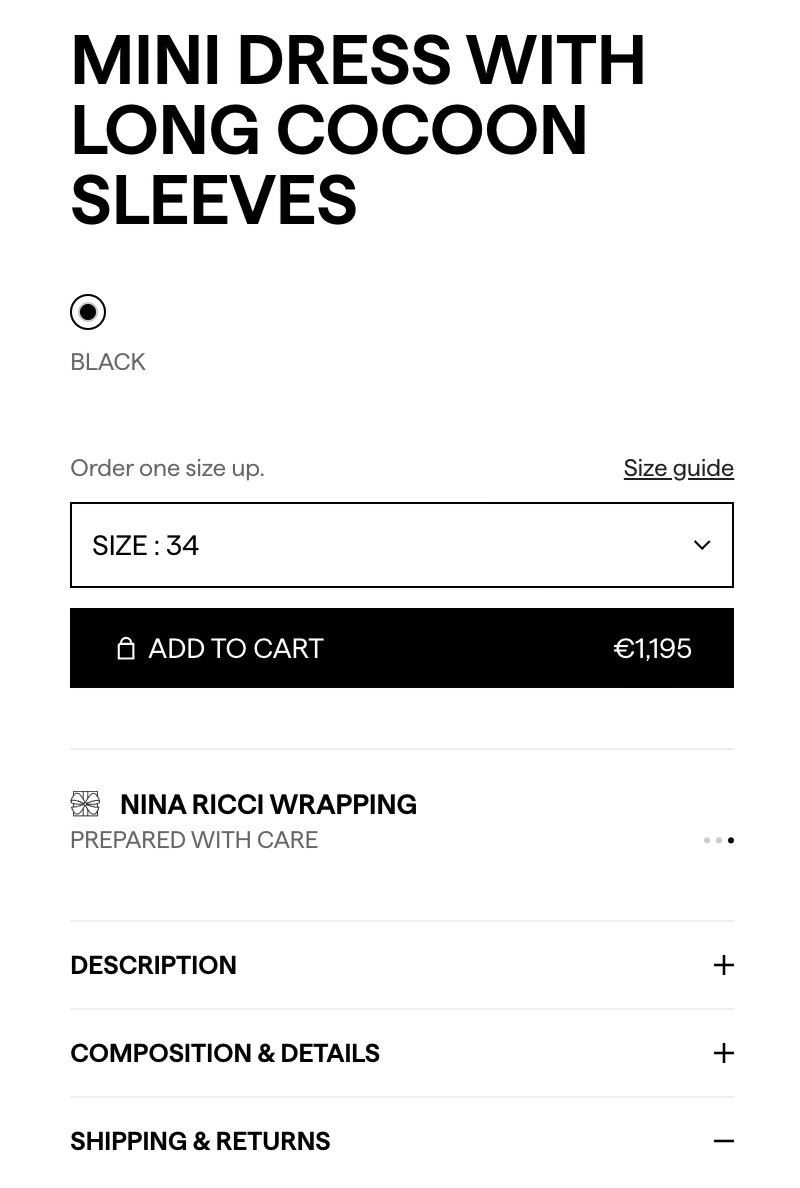Image resolution: width=800 pixels, height=1188 pixels.
Task: Select the third carousel dot
Action: pyautogui.click(x=730, y=840)
